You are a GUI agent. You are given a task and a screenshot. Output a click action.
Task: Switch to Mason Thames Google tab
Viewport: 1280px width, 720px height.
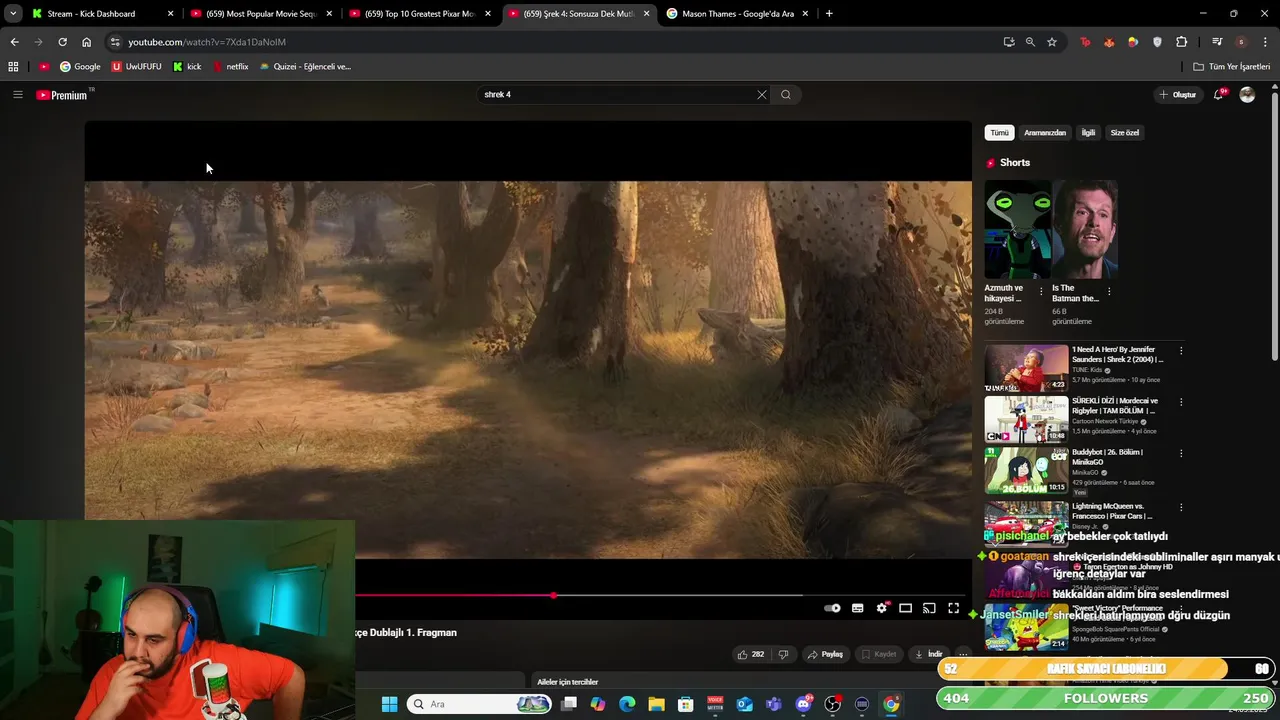tap(738, 14)
